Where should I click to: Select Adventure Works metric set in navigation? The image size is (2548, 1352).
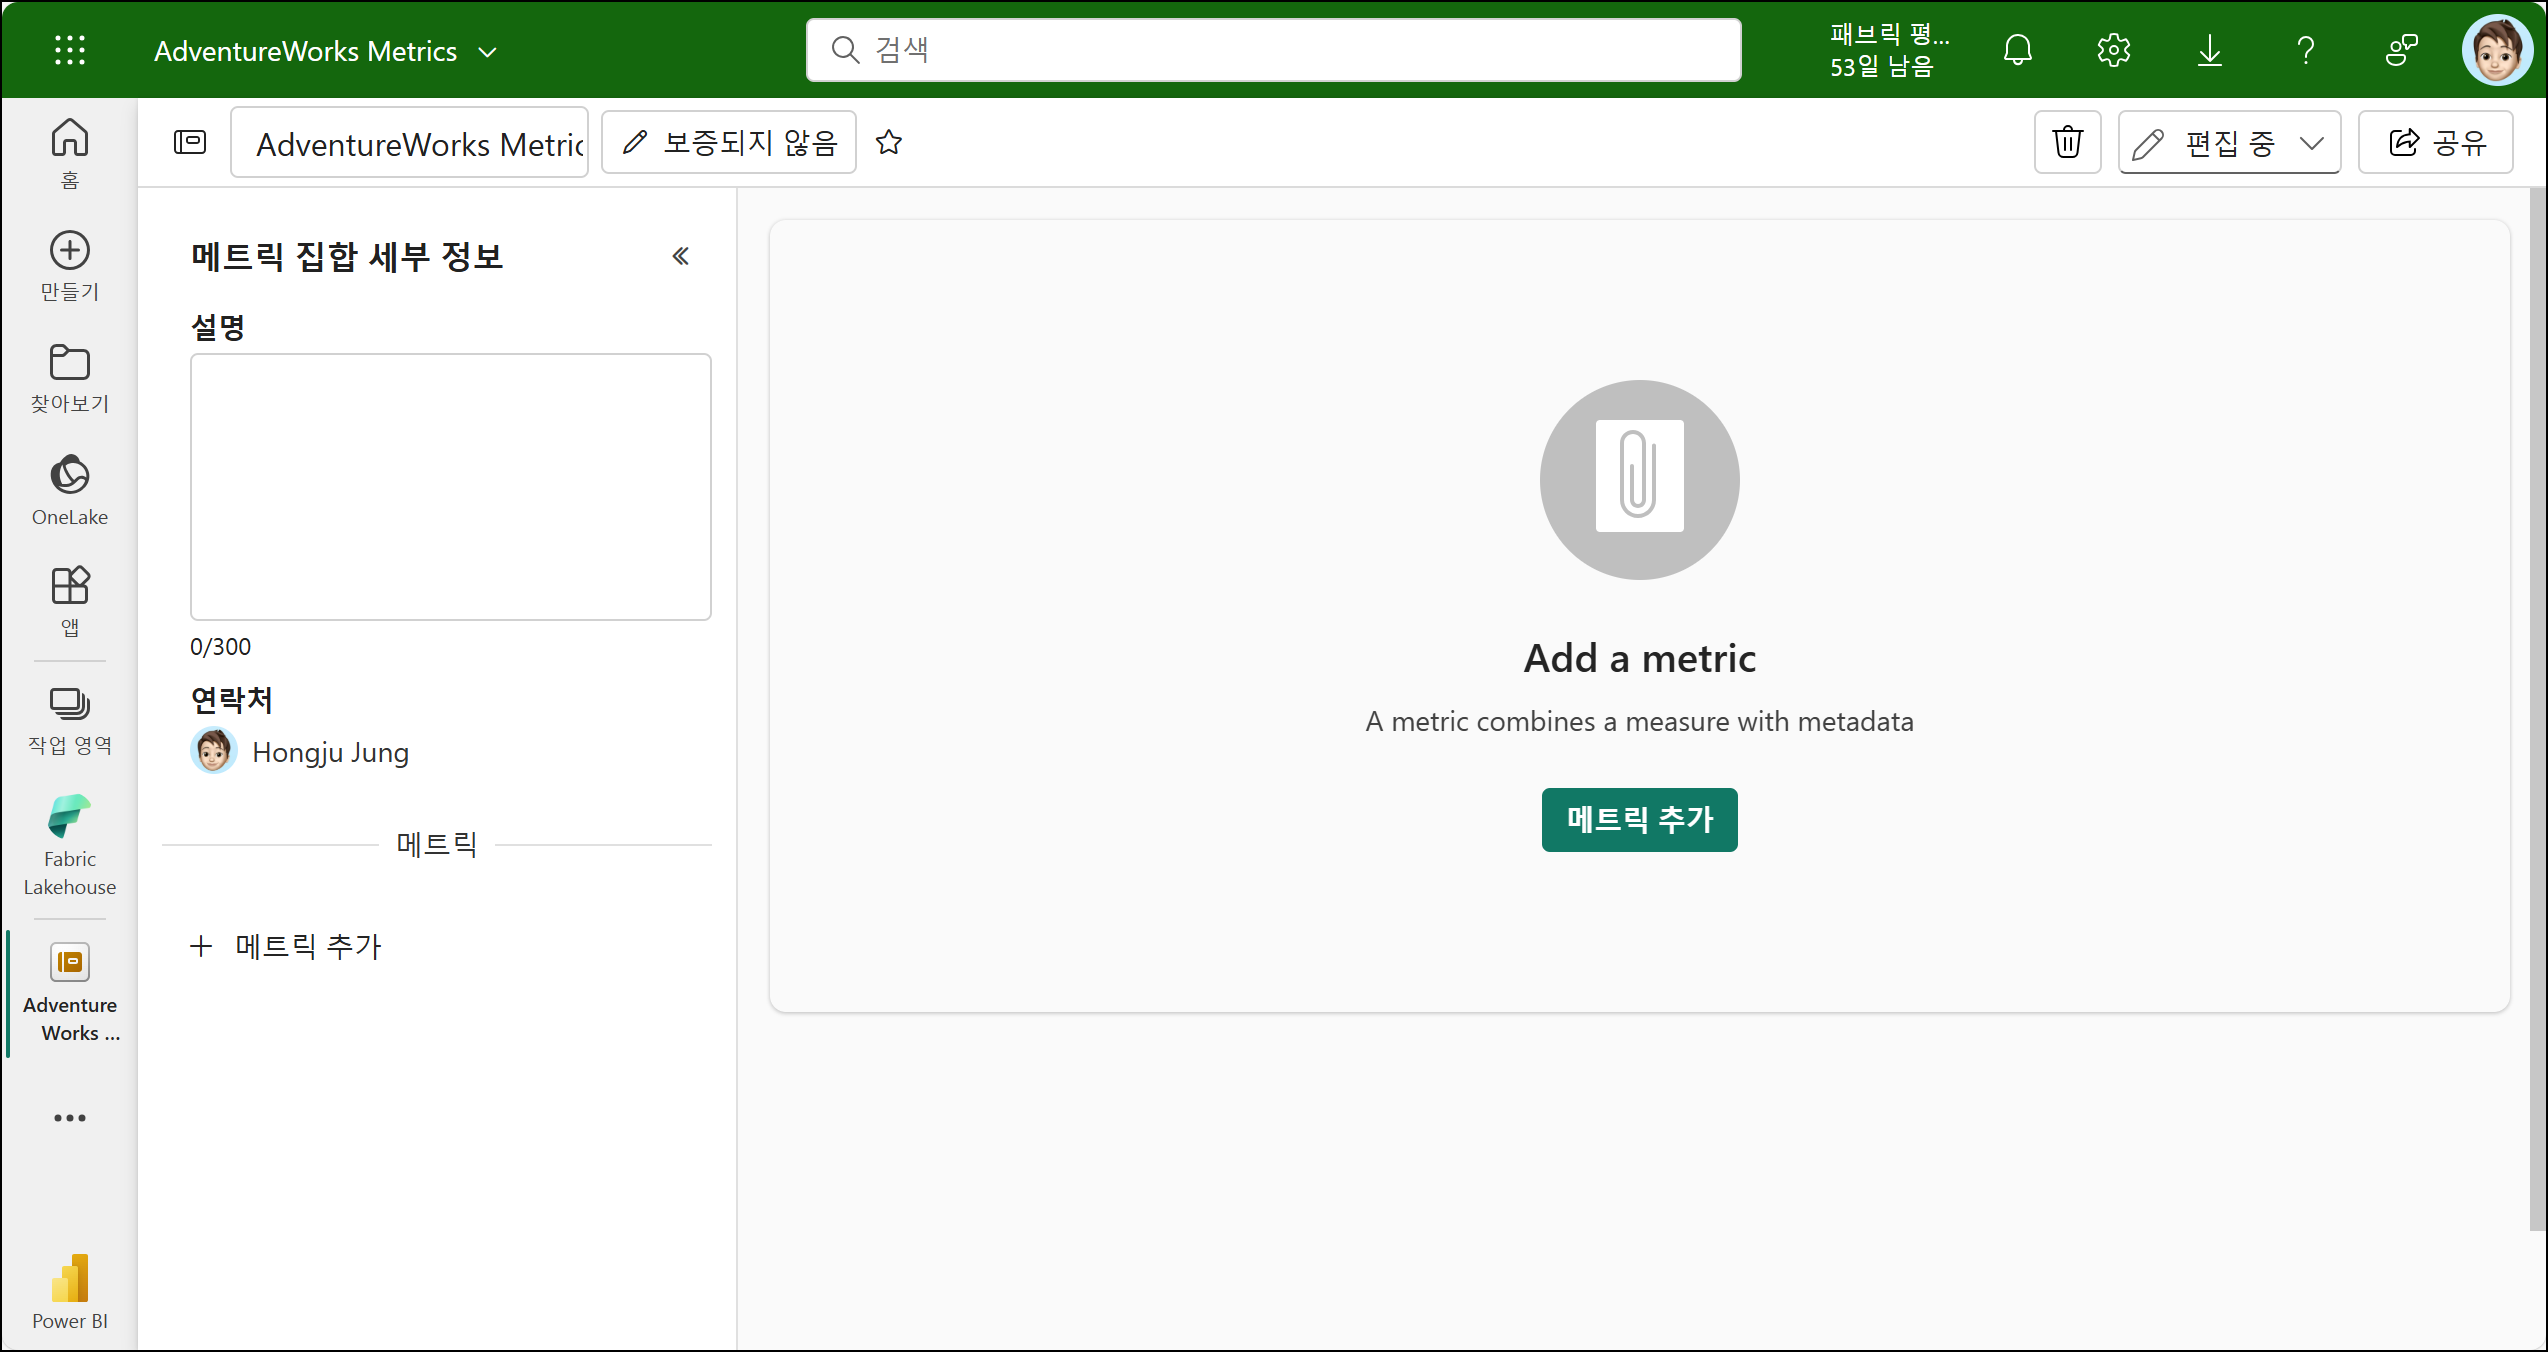[x=69, y=992]
